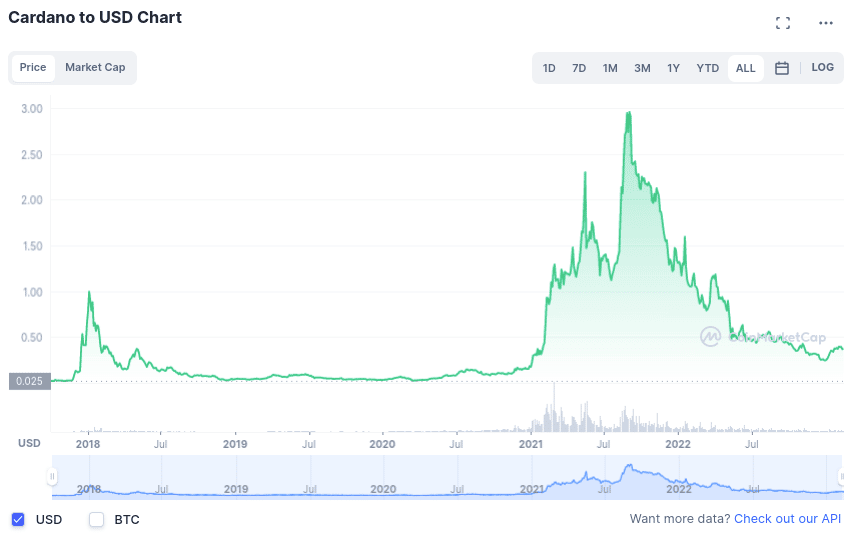Click the 1.50 y-axis value
The height and width of the screenshot is (553, 864).
[33, 246]
